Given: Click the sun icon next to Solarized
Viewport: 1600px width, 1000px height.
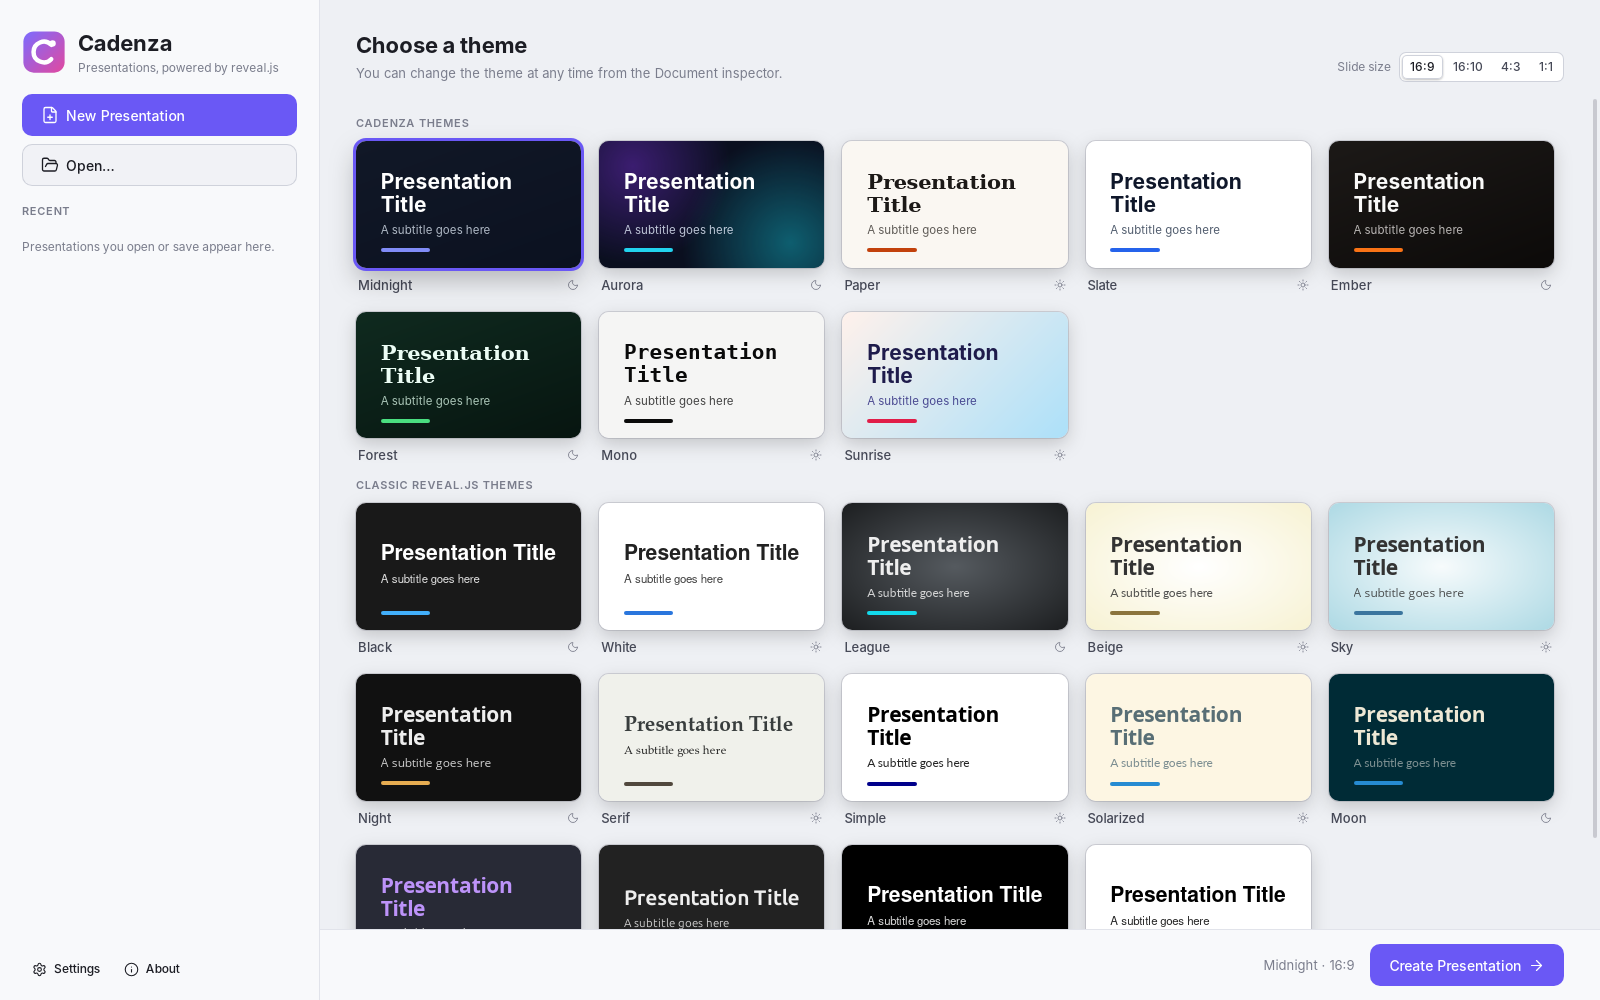Looking at the screenshot, I should tap(1303, 818).
